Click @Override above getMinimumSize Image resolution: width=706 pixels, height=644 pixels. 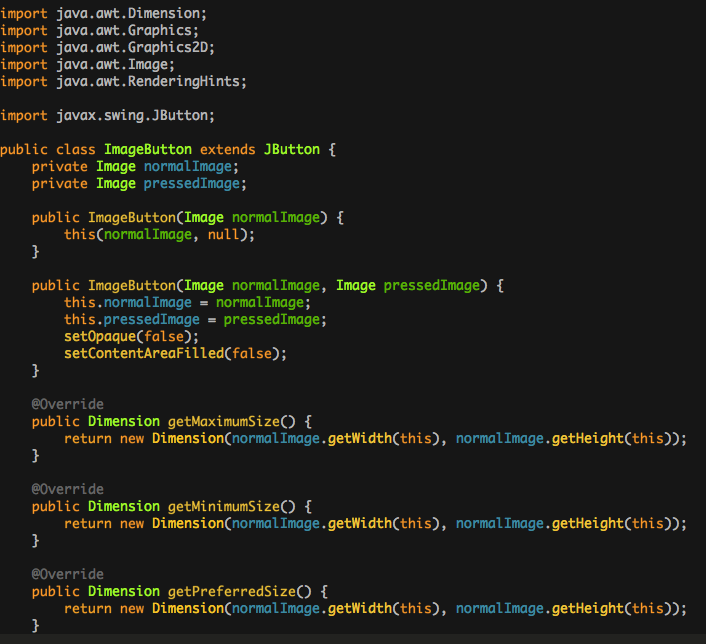[68, 490]
